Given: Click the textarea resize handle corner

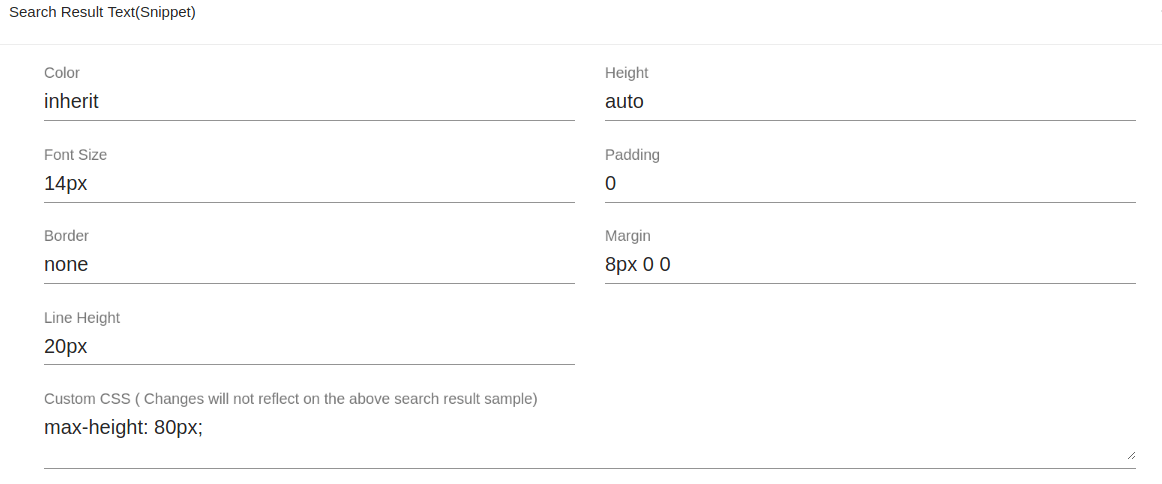Looking at the screenshot, I should point(1131,454).
